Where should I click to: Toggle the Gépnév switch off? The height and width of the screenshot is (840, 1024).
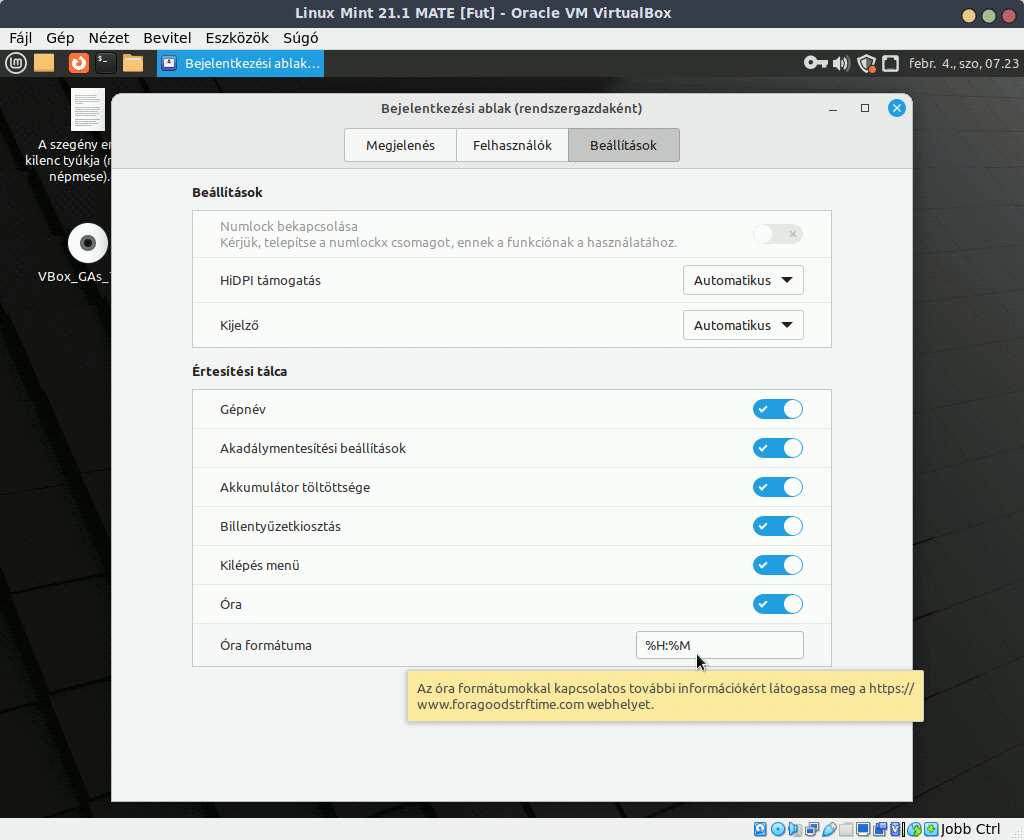(777, 409)
